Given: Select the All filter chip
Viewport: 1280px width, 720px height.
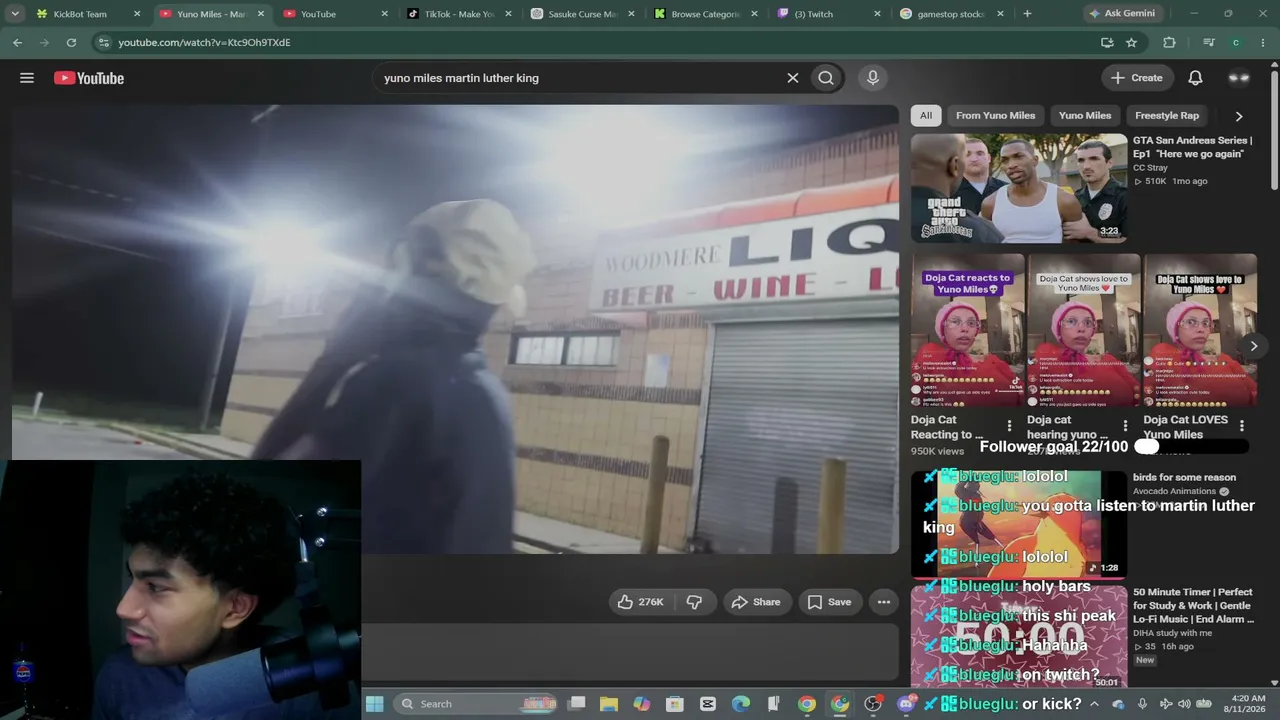Looking at the screenshot, I should click(x=926, y=116).
